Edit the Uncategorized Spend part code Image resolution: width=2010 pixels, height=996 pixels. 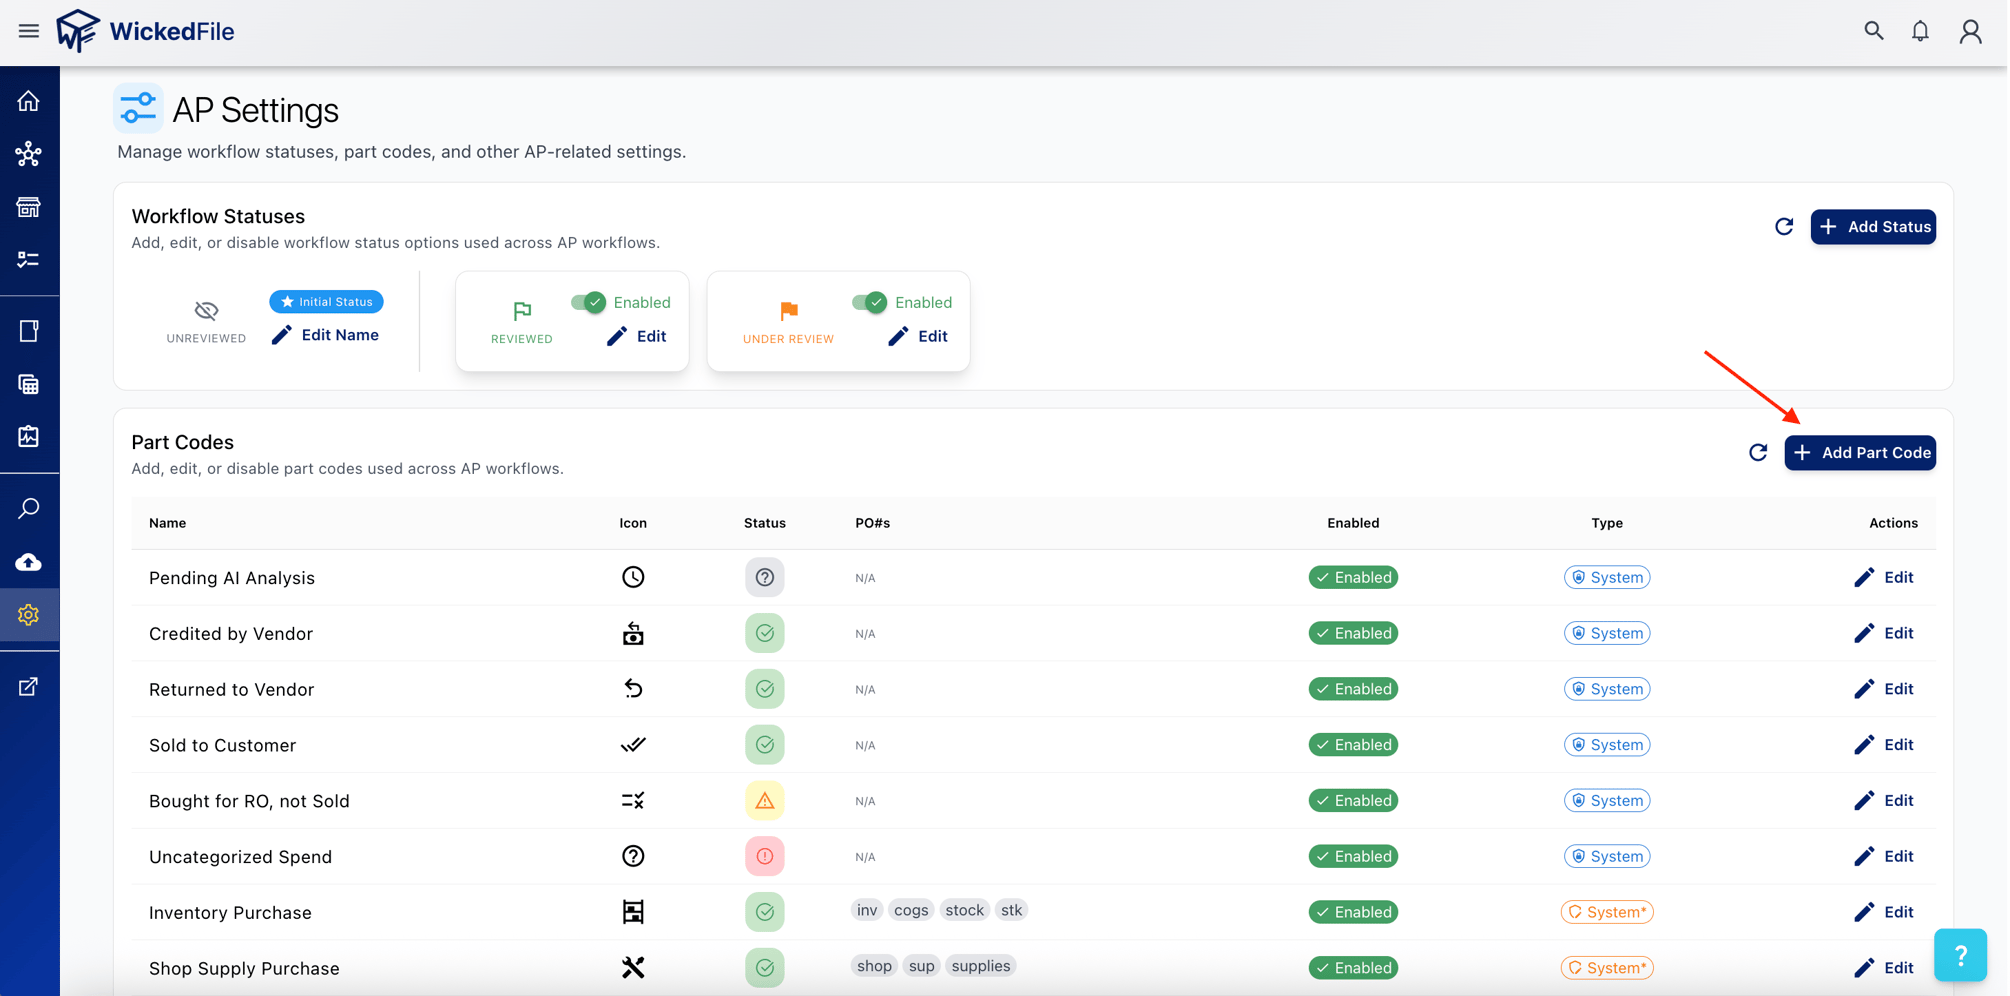[x=1884, y=857]
